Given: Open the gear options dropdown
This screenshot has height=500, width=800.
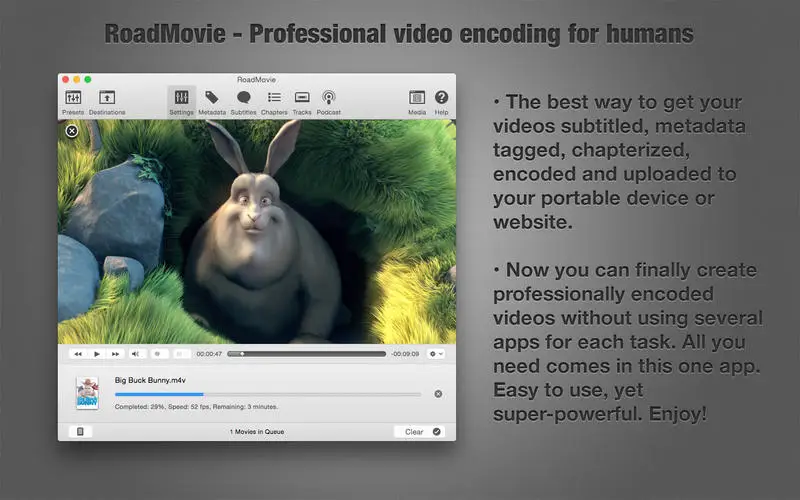Looking at the screenshot, I should click(x=436, y=354).
